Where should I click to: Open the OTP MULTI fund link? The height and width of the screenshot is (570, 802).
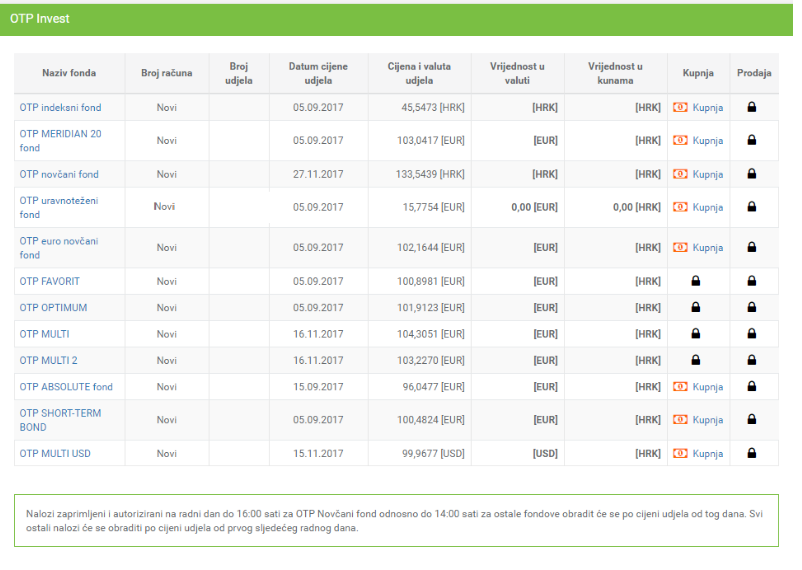[44, 334]
